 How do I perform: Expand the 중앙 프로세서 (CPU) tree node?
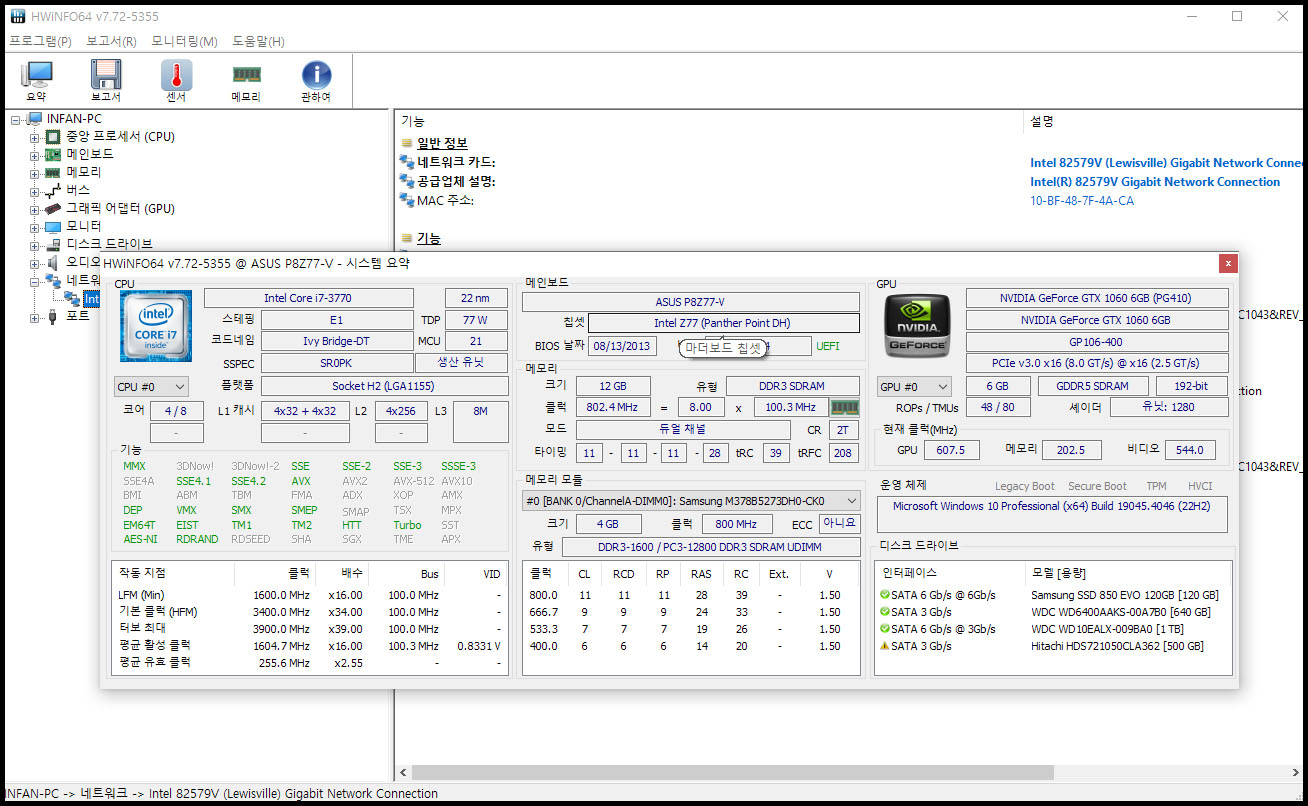click(x=35, y=137)
